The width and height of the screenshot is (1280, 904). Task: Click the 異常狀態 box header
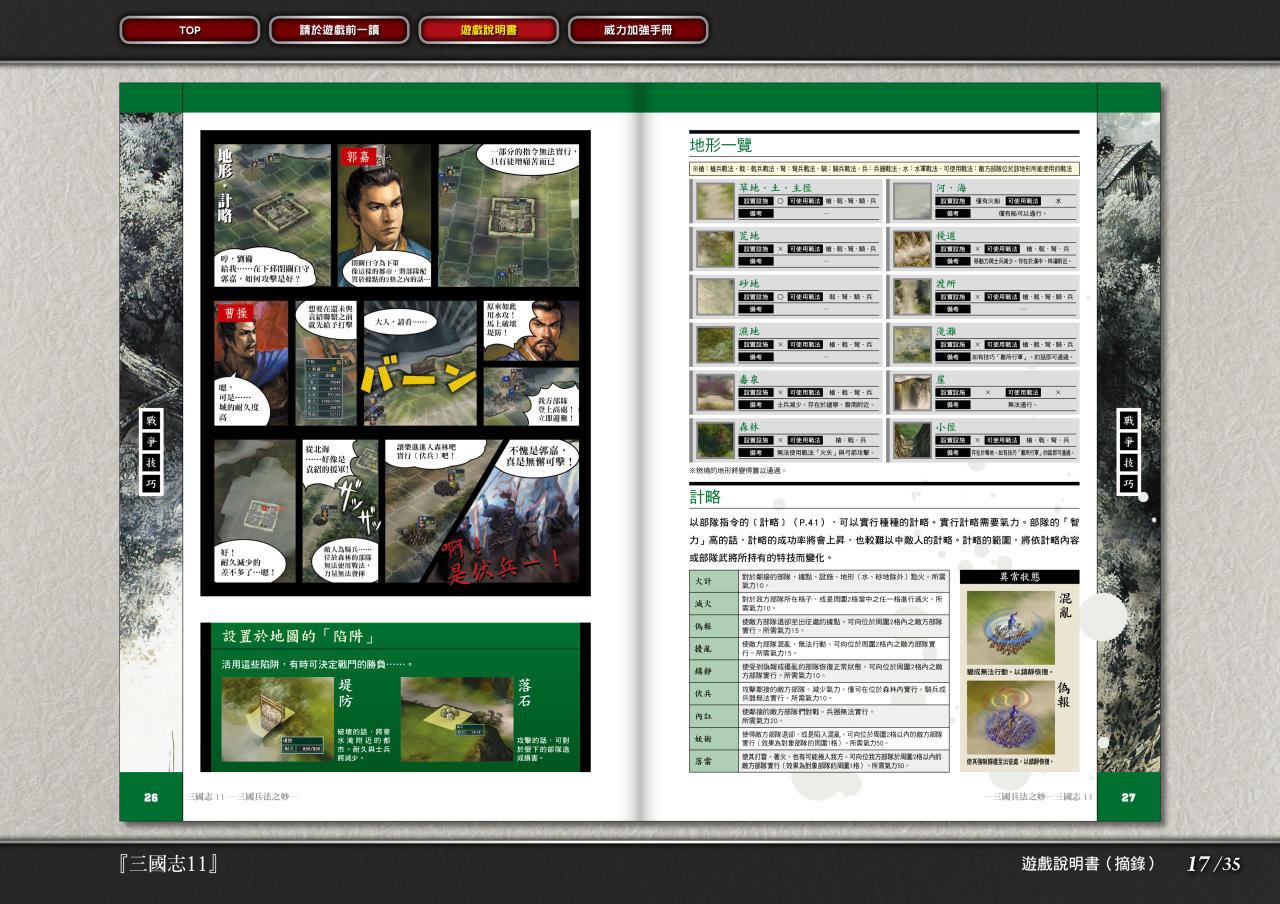[1019, 577]
